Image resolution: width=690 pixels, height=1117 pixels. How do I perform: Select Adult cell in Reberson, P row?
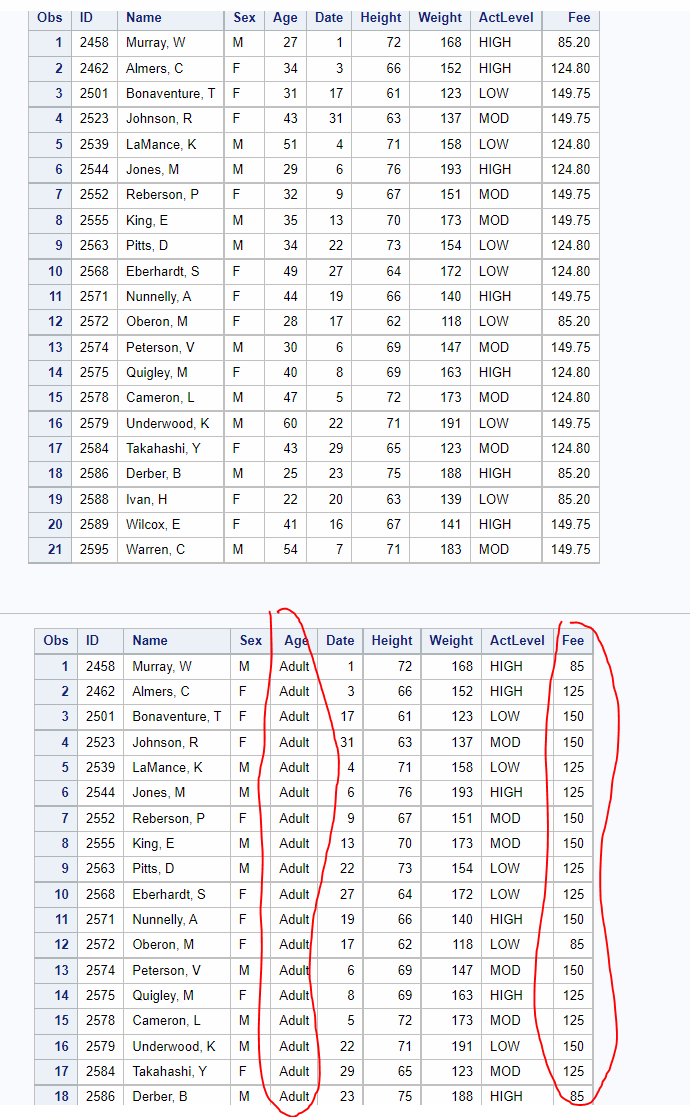point(294,819)
